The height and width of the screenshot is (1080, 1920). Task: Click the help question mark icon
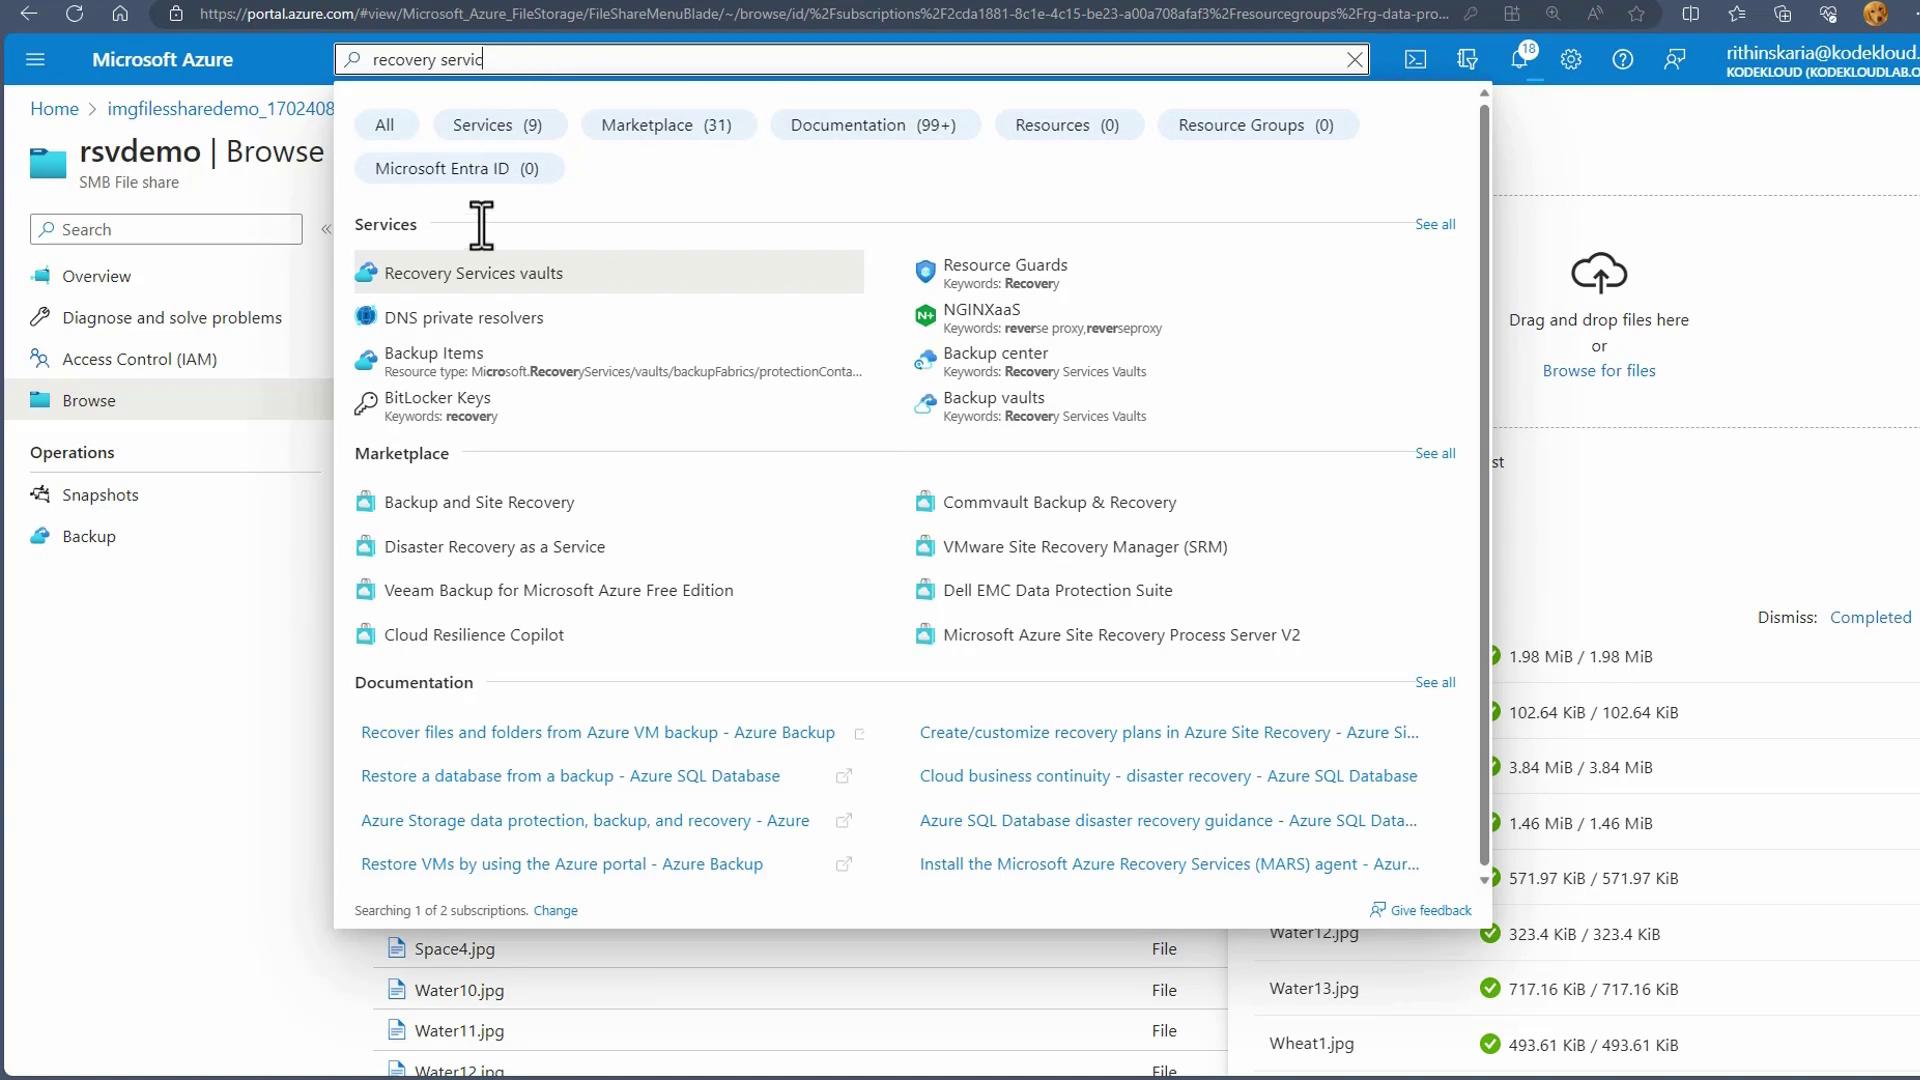pyautogui.click(x=1622, y=59)
